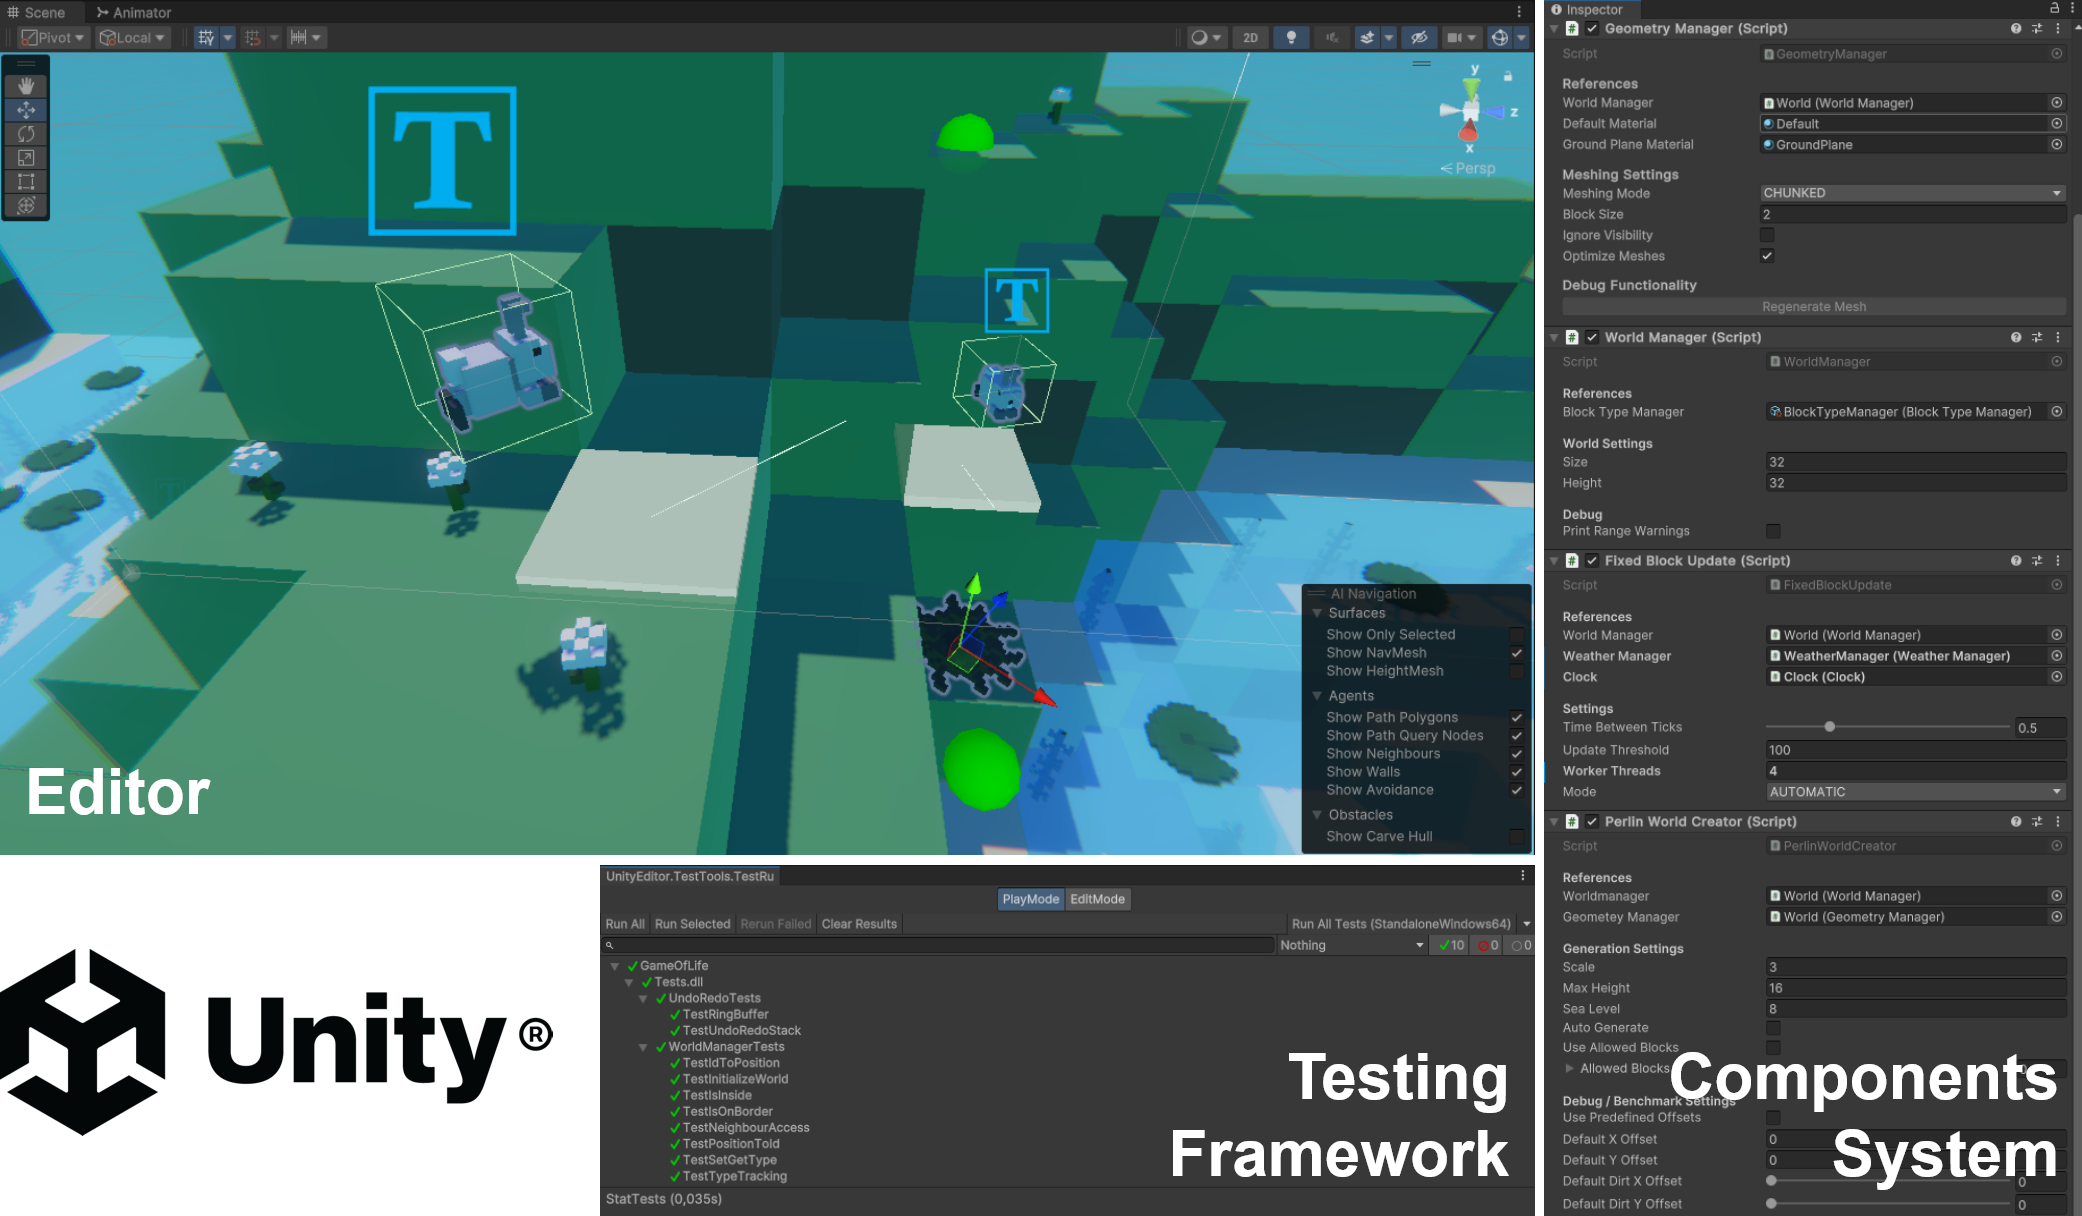Click object picker for Ground Plane Material
The image size is (2082, 1216).
[x=2057, y=145]
